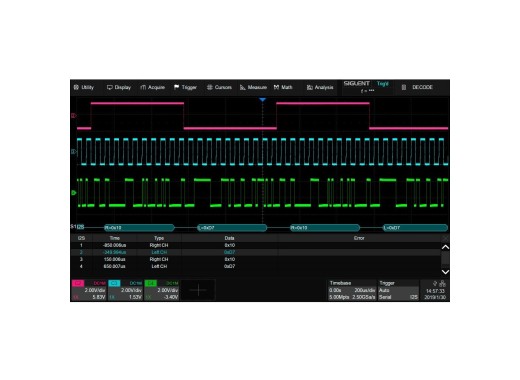Click the clock time 14:57:33
This screenshot has width=520, height=380.
pyautogui.click(x=435, y=291)
